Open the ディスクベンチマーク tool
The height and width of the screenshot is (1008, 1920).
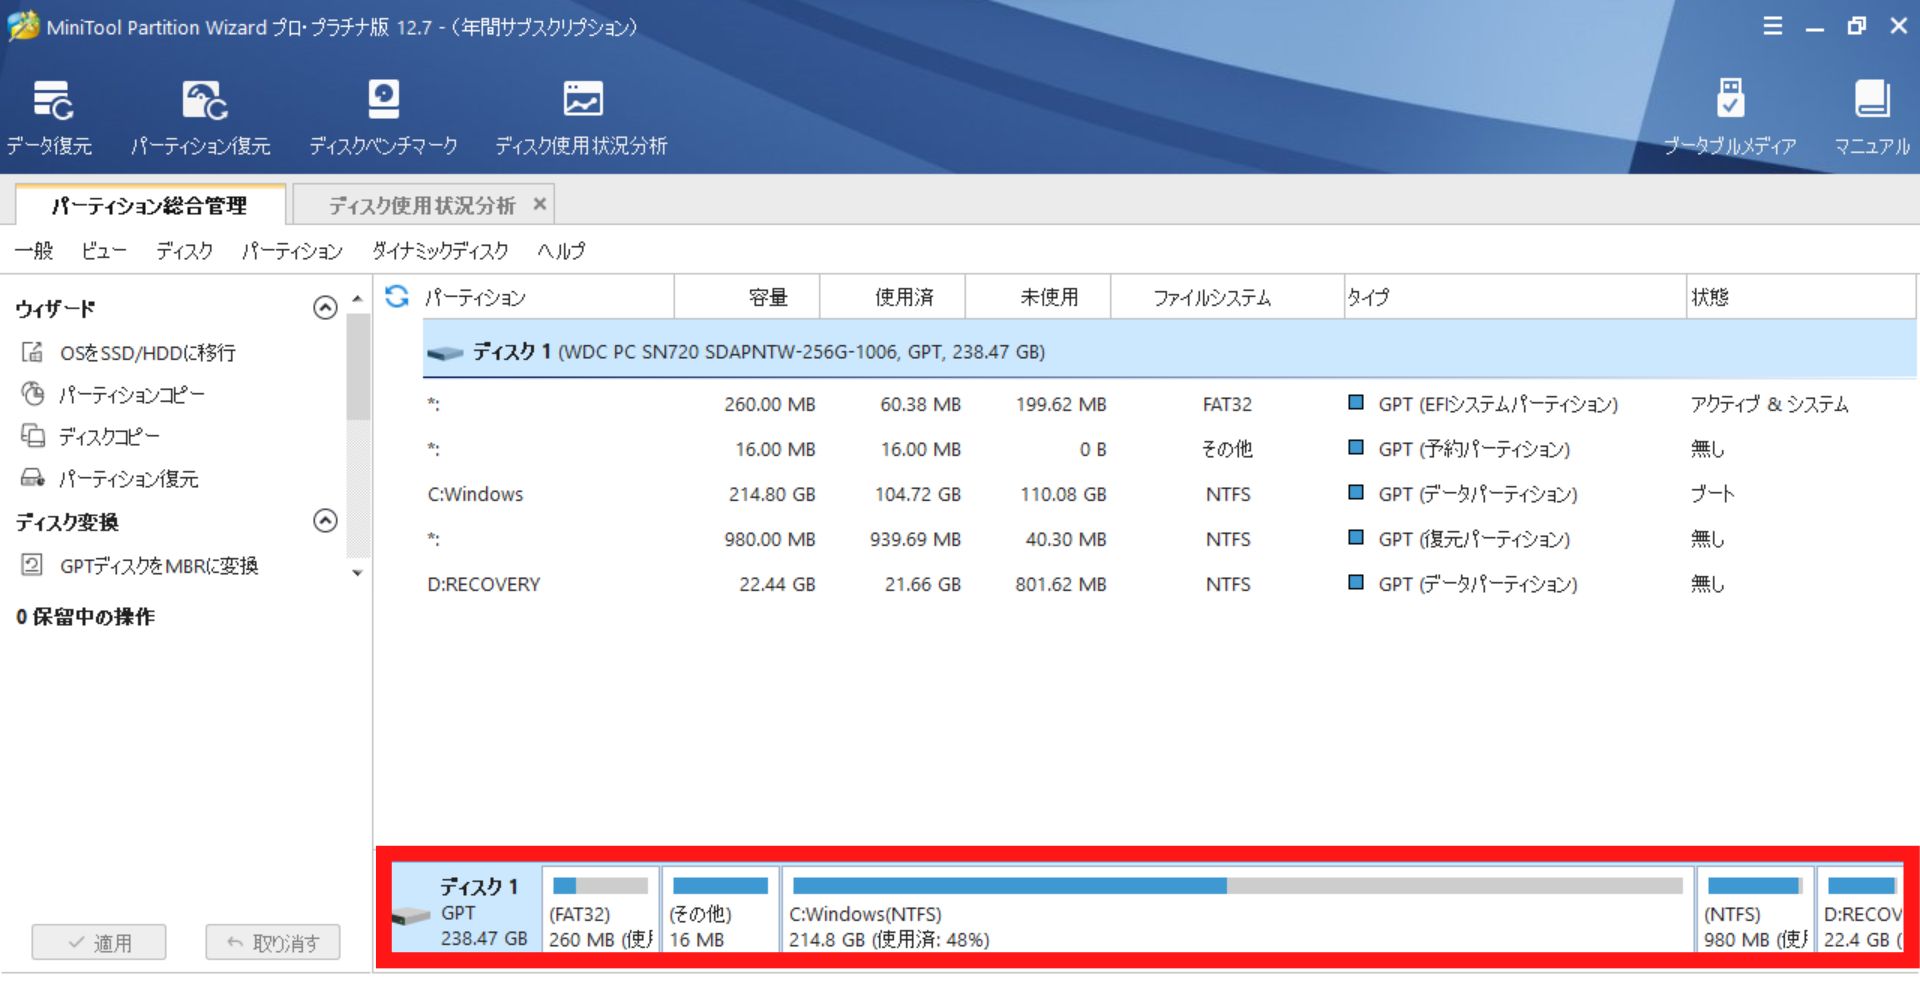tap(383, 117)
